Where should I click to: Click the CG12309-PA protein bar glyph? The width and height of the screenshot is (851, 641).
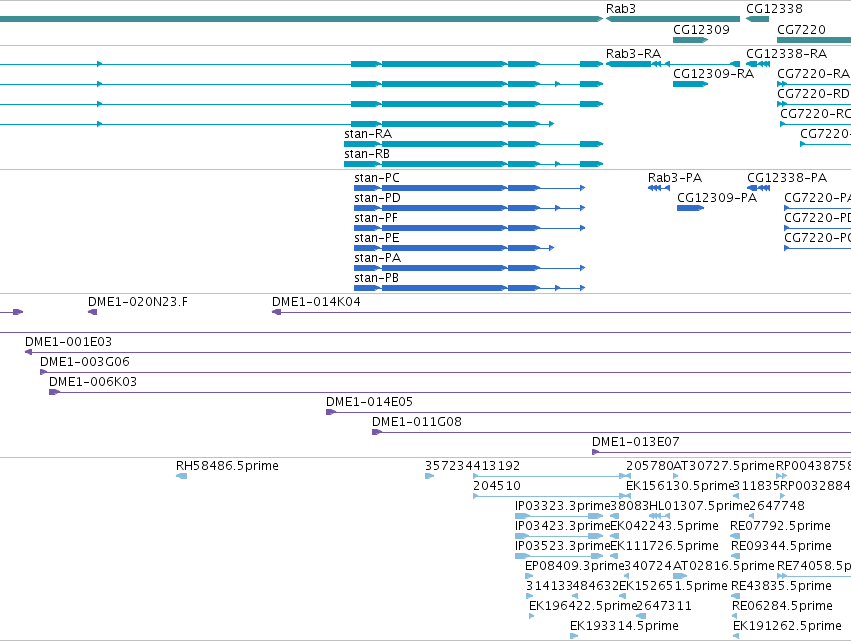point(690,208)
